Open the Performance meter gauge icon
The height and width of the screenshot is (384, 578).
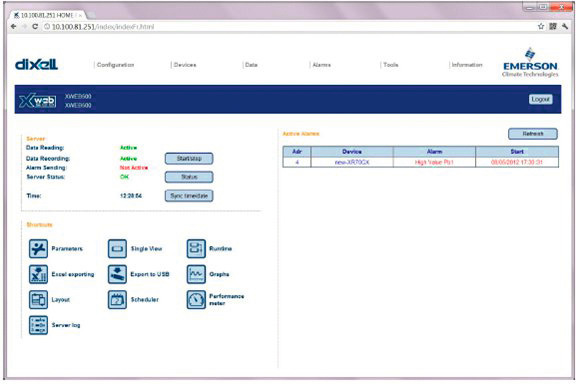click(x=196, y=300)
